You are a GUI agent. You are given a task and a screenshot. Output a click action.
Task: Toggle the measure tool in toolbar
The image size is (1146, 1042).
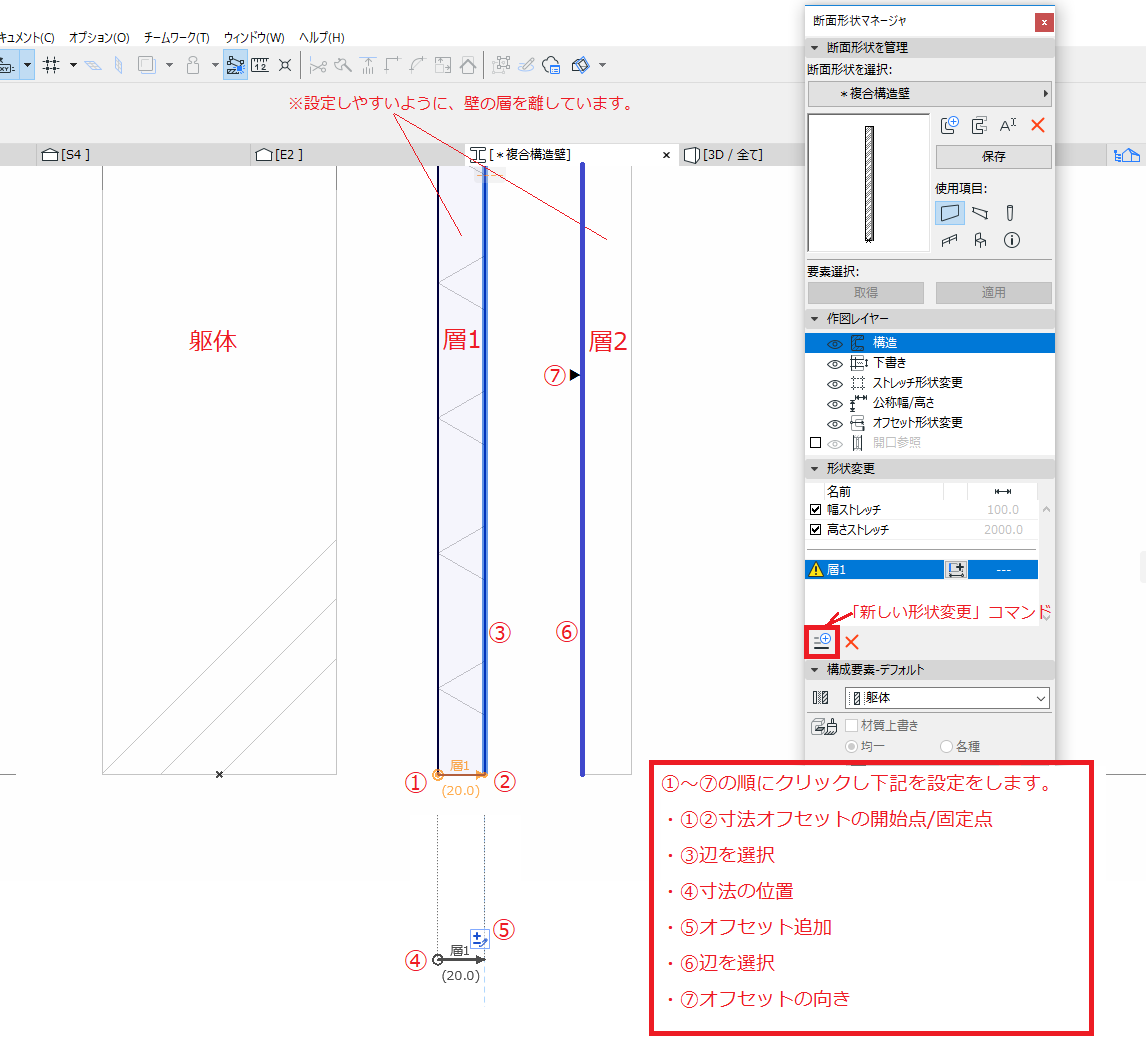click(260, 65)
